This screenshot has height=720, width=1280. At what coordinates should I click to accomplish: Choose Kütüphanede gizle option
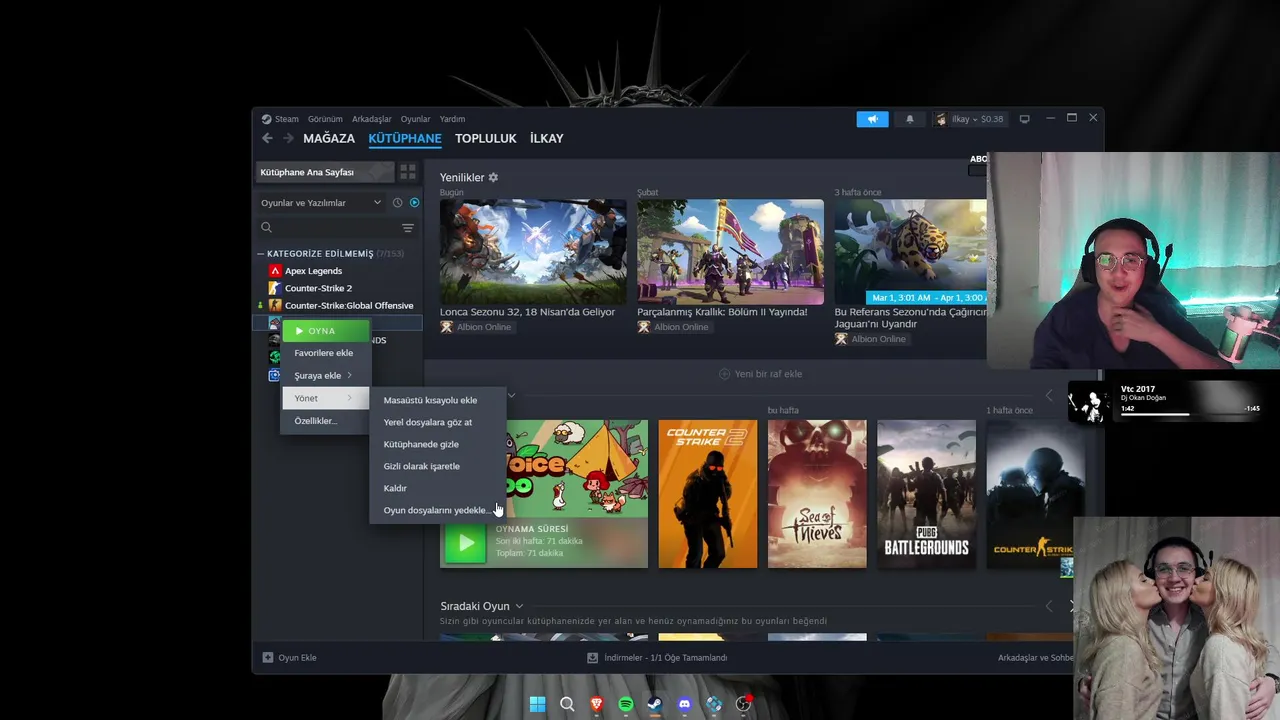click(x=421, y=444)
